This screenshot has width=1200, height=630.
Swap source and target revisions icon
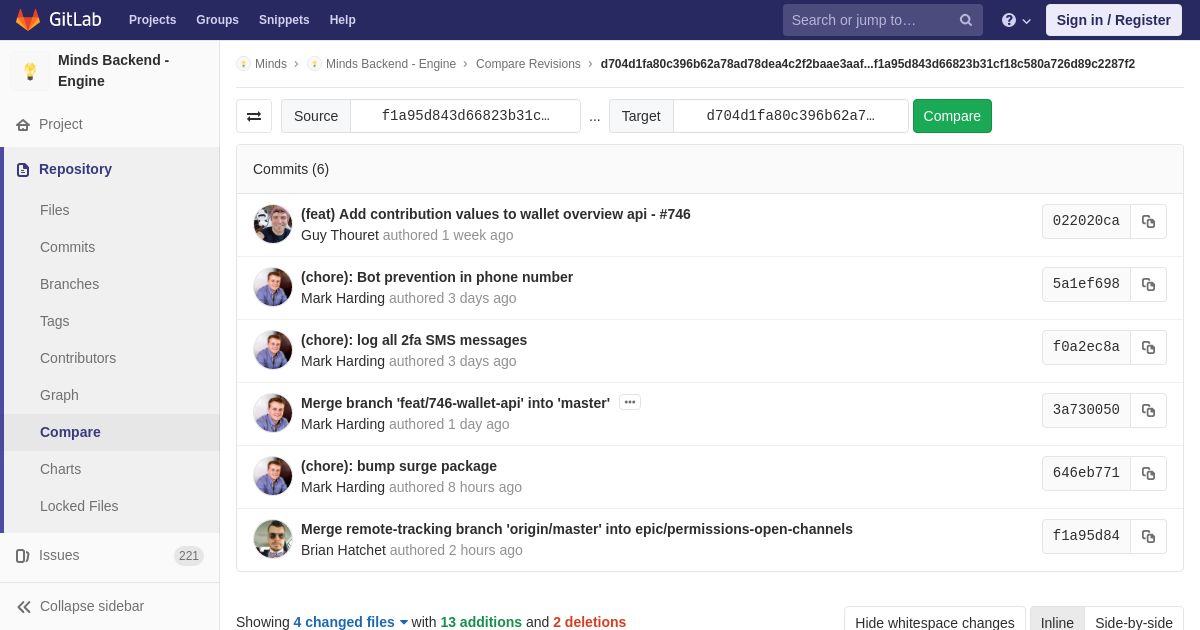[x=254, y=116]
